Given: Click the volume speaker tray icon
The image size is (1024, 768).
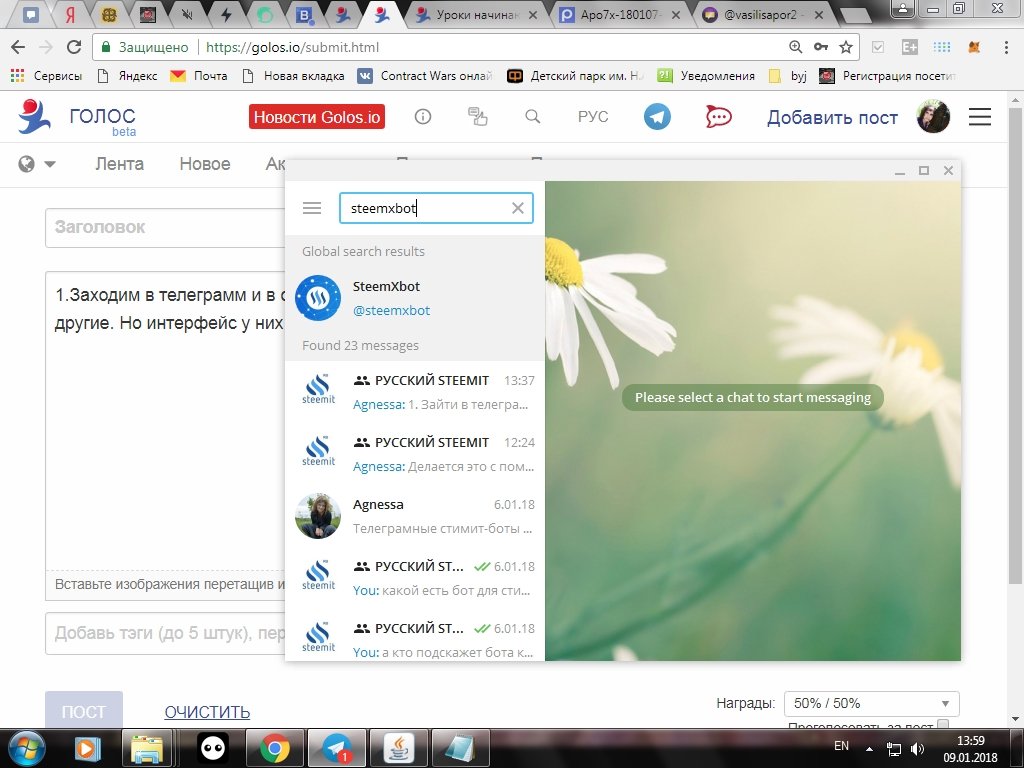Looking at the screenshot, I should (918, 748).
